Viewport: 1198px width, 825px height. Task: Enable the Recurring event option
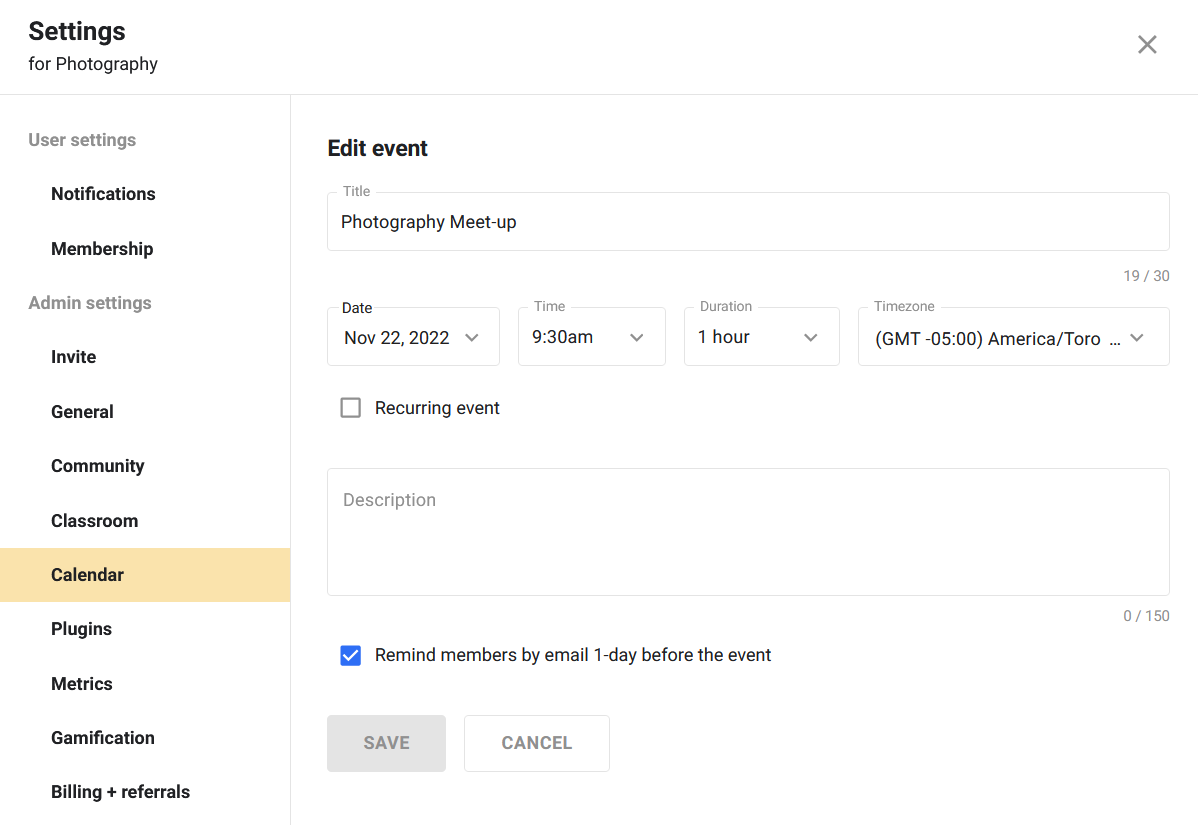click(x=350, y=407)
